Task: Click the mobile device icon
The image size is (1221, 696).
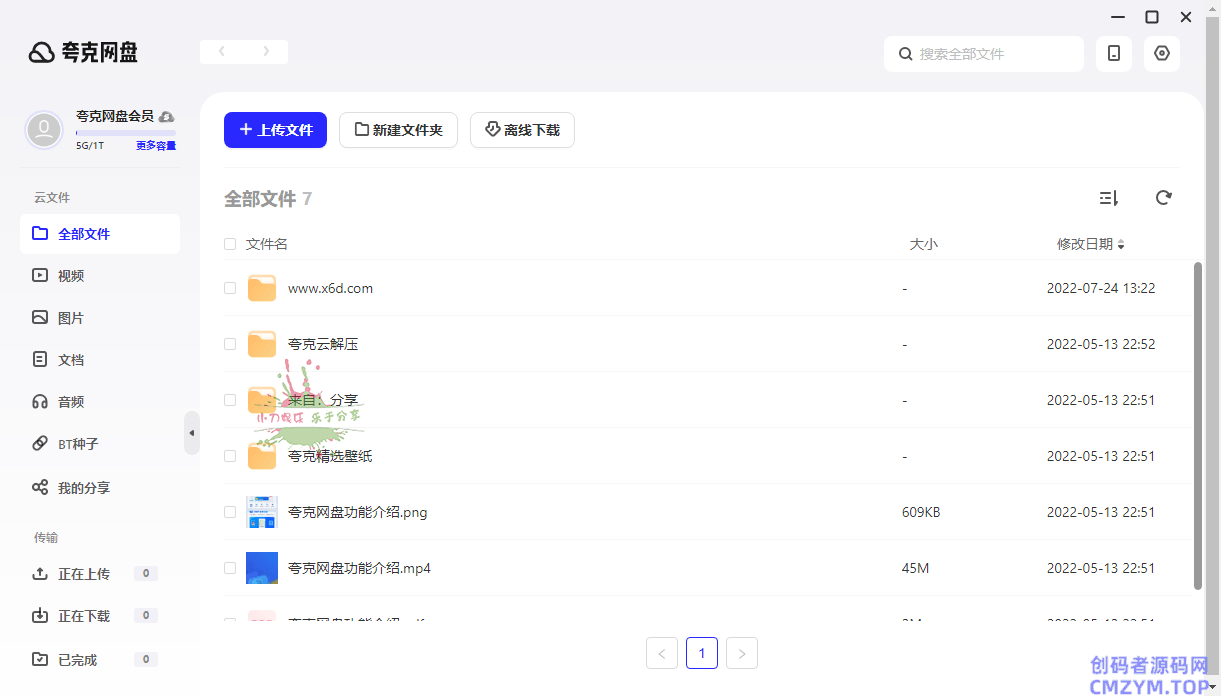Action: (1114, 54)
